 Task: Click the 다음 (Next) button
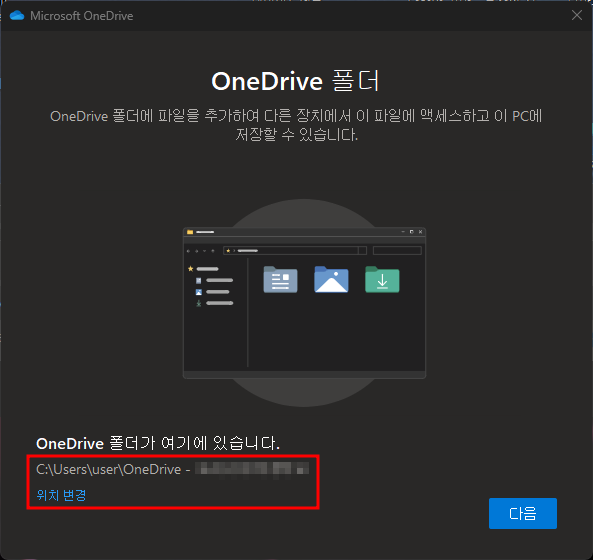tap(523, 513)
